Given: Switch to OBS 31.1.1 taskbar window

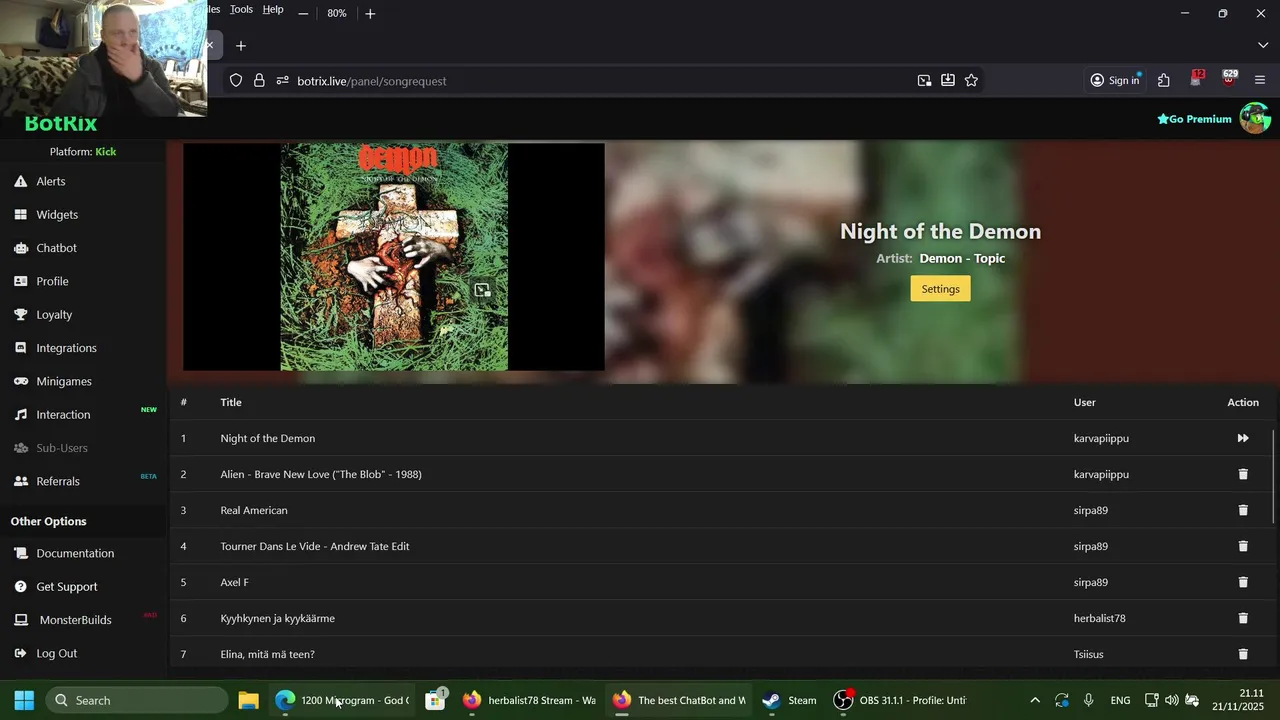Looking at the screenshot, I should pyautogui.click(x=900, y=700).
